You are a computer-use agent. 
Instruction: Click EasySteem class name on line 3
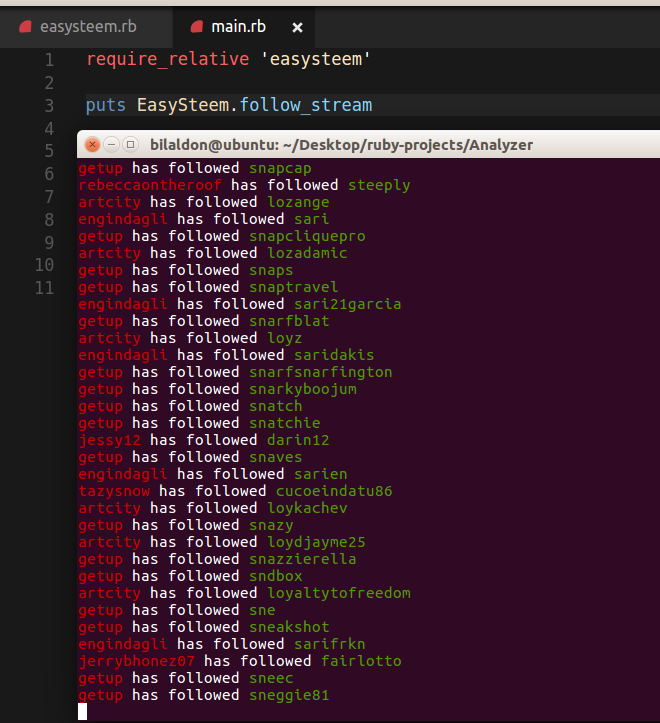point(183,105)
